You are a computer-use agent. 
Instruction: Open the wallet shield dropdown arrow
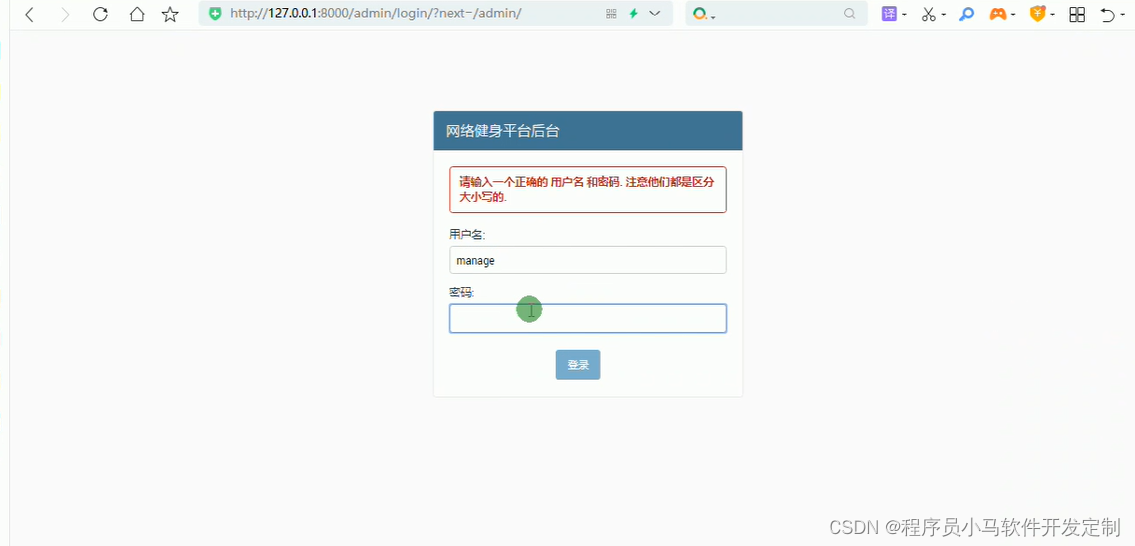point(1052,14)
